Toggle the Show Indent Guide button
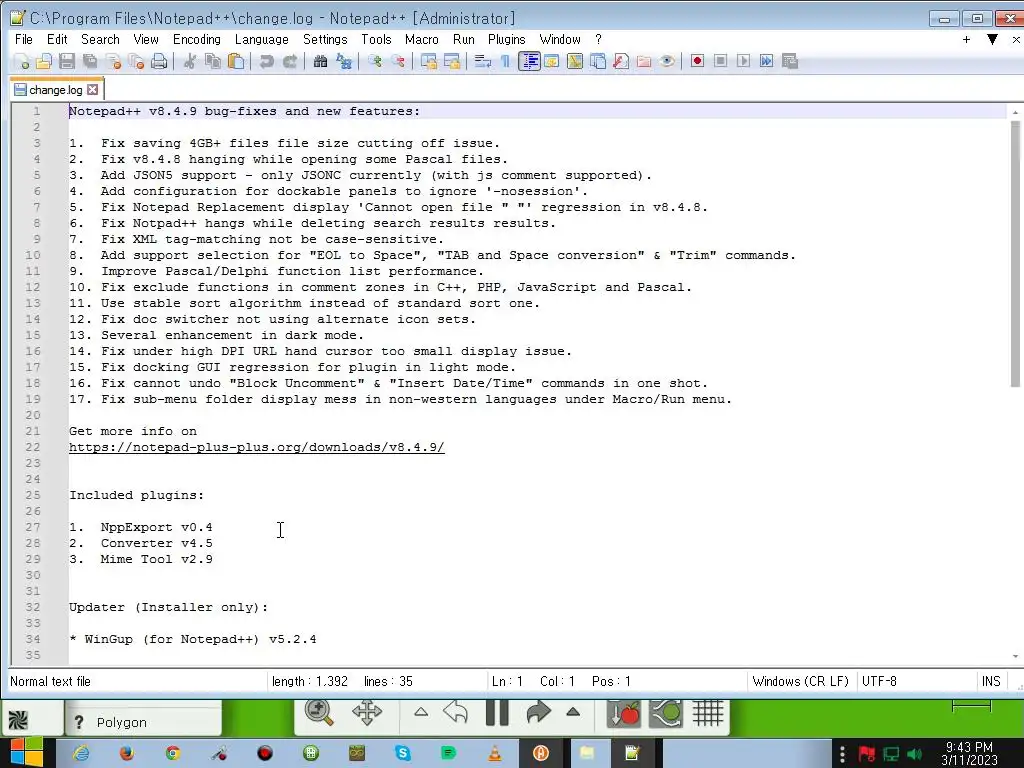This screenshot has width=1024, height=768. [x=529, y=61]
